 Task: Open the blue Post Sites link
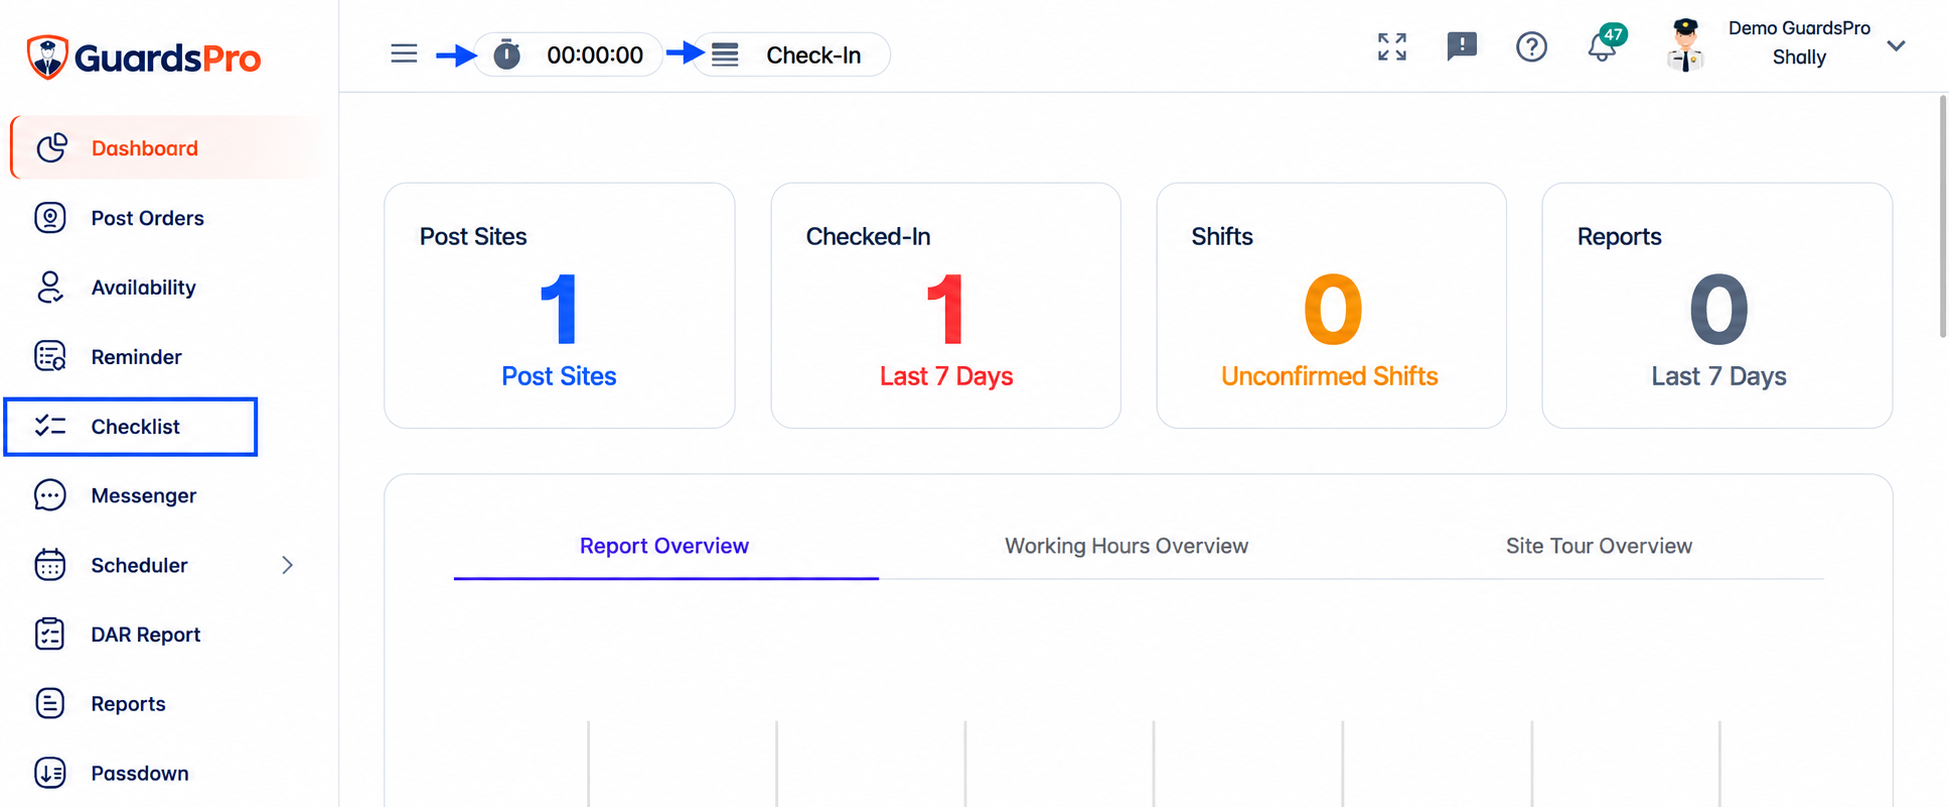tap(559, 376)
